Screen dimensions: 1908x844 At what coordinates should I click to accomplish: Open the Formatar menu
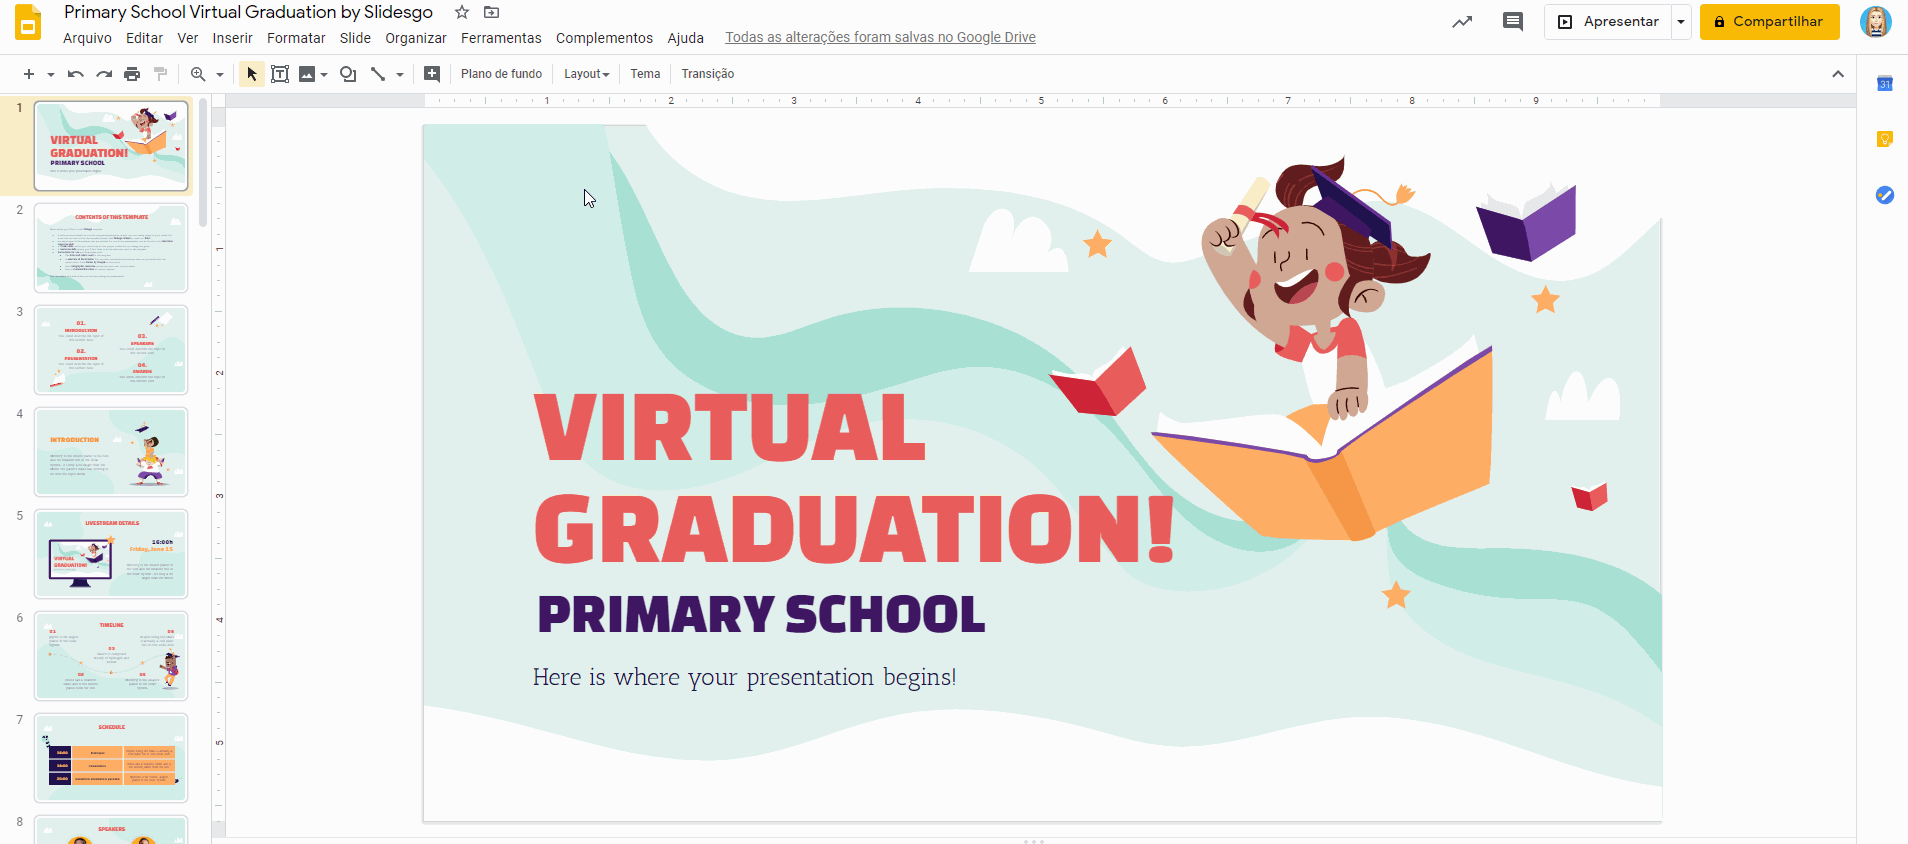[296, 38]
